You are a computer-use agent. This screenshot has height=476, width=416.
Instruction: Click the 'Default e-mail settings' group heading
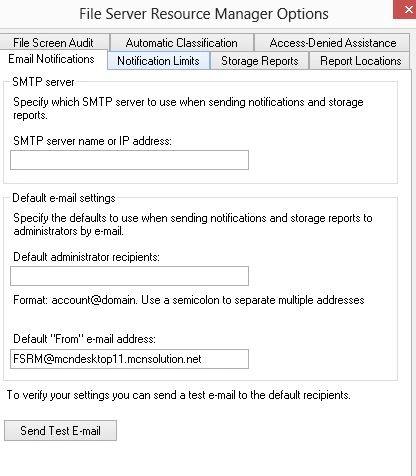coord(64,198)
